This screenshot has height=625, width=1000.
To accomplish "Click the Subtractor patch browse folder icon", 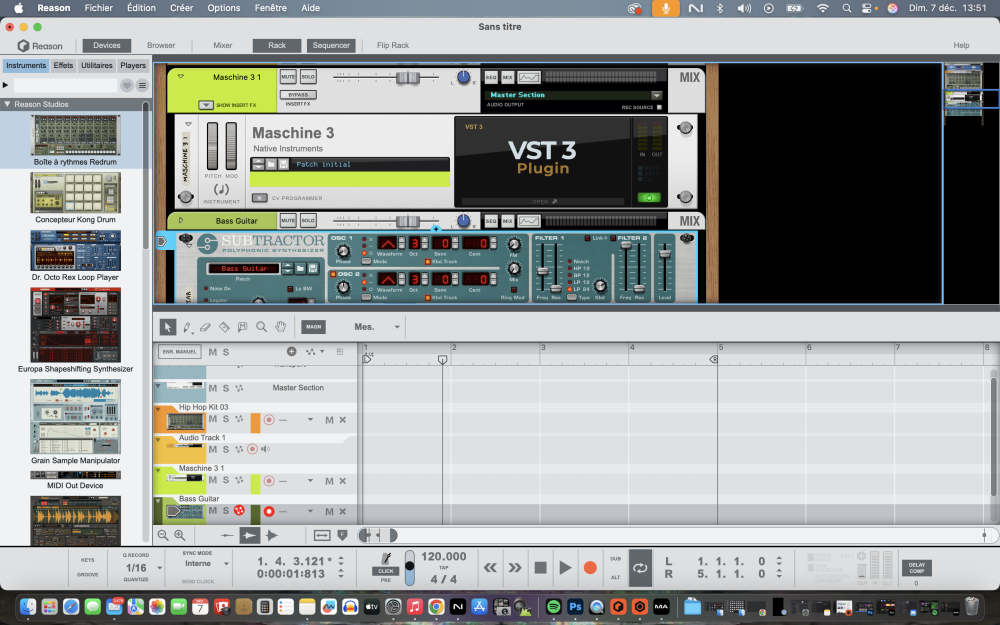I will coord(302,268).
